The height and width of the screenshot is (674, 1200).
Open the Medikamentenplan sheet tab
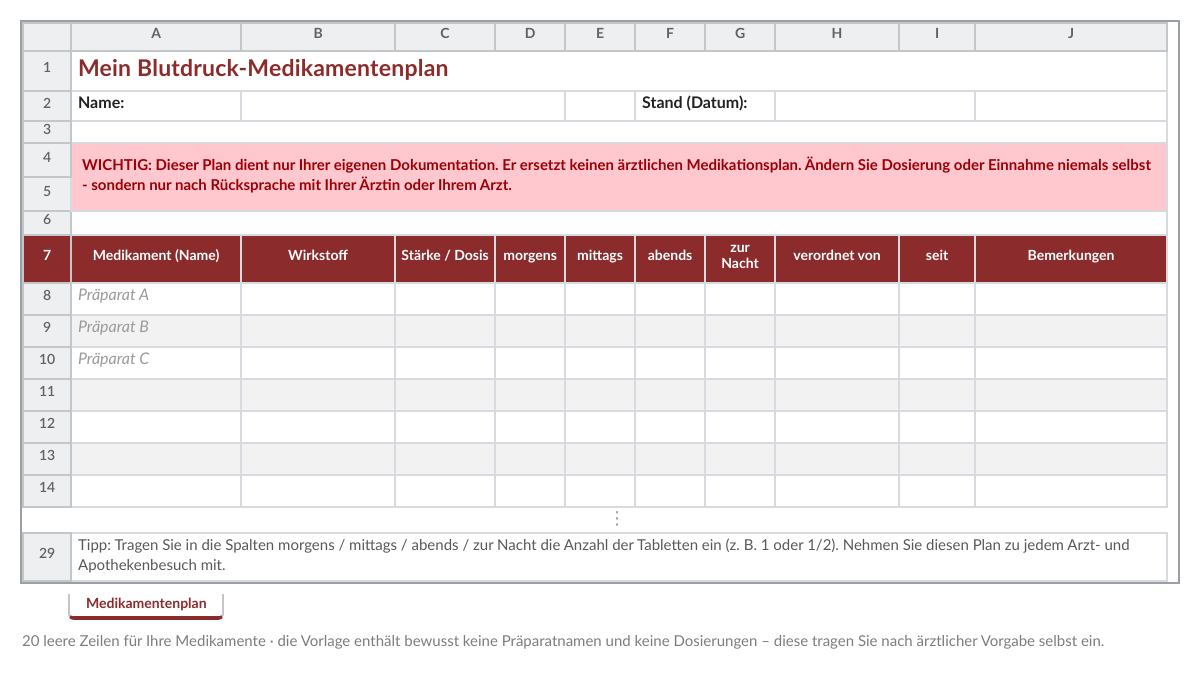pyautogui.click(x=146, y=603)
